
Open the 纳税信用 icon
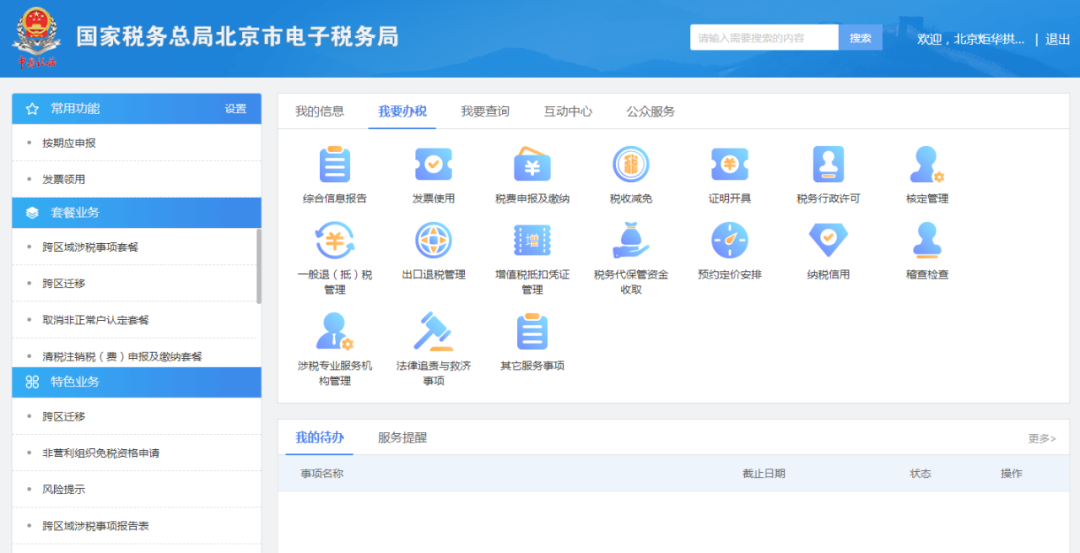[828, 241]
